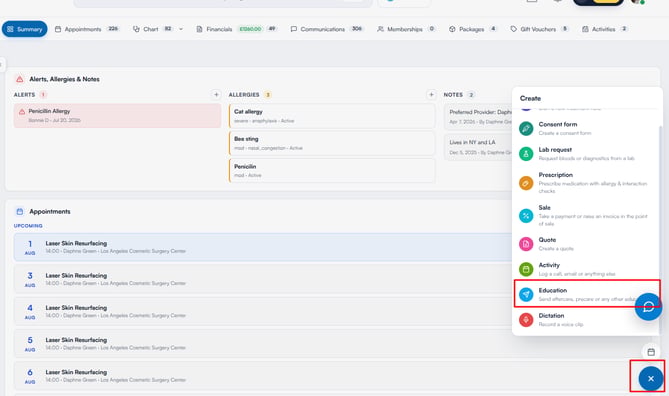This screenshot has height=396, width=669.
Task: Click the Communications count badge 306
Action: coord(357,29)
